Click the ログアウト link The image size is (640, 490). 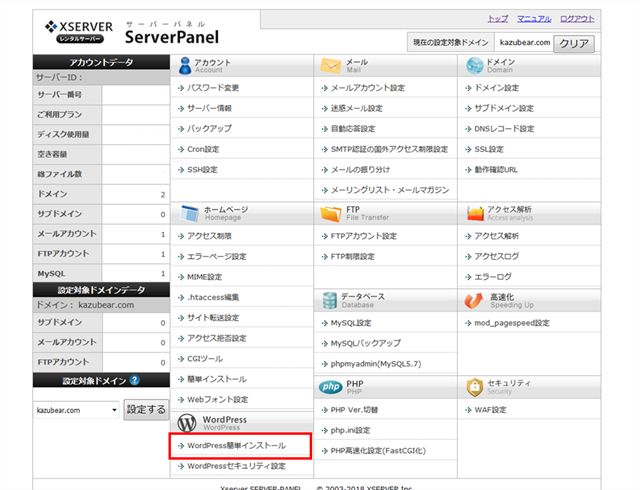[577, 19]
